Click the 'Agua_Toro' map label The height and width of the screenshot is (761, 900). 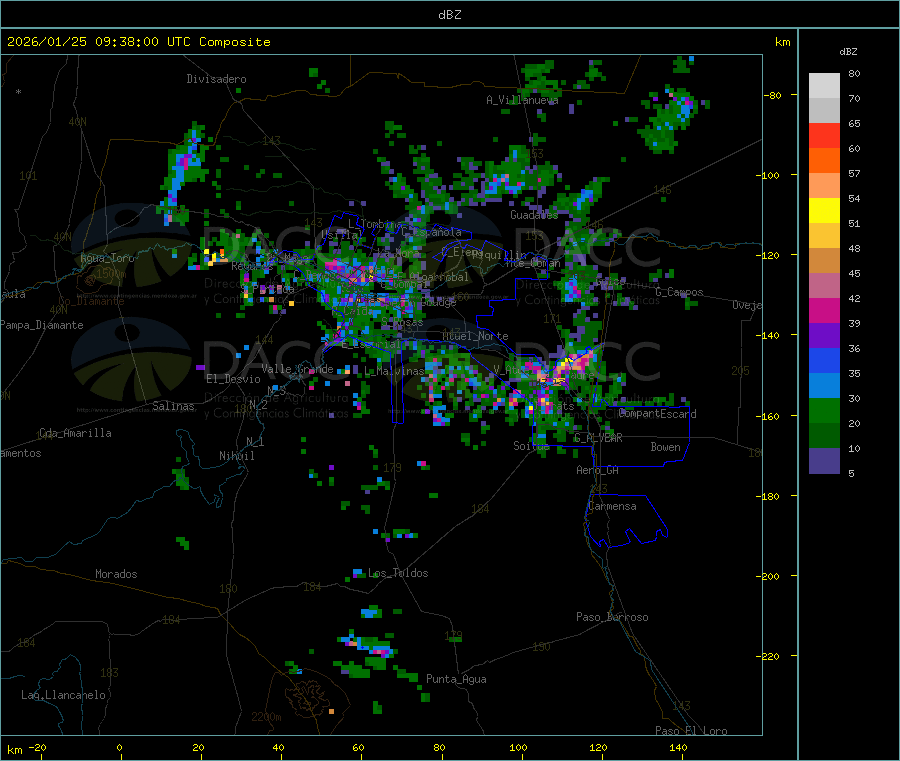pos(107,258)
